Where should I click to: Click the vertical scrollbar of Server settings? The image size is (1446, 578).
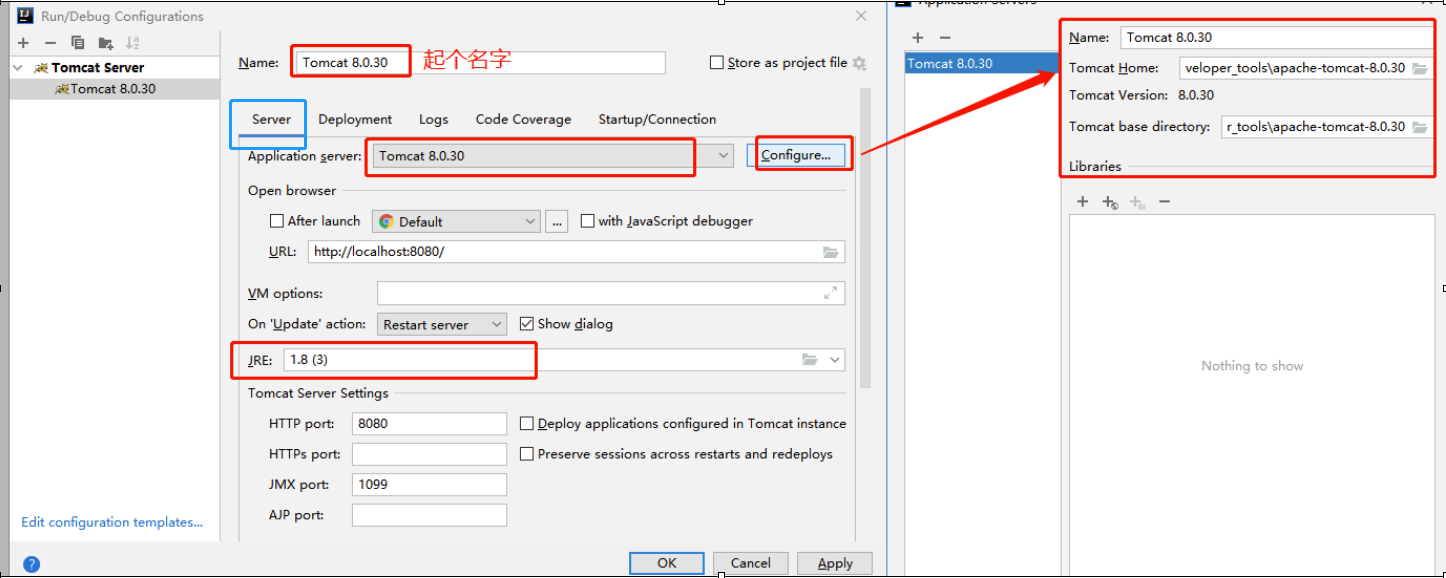coord(865,238)
